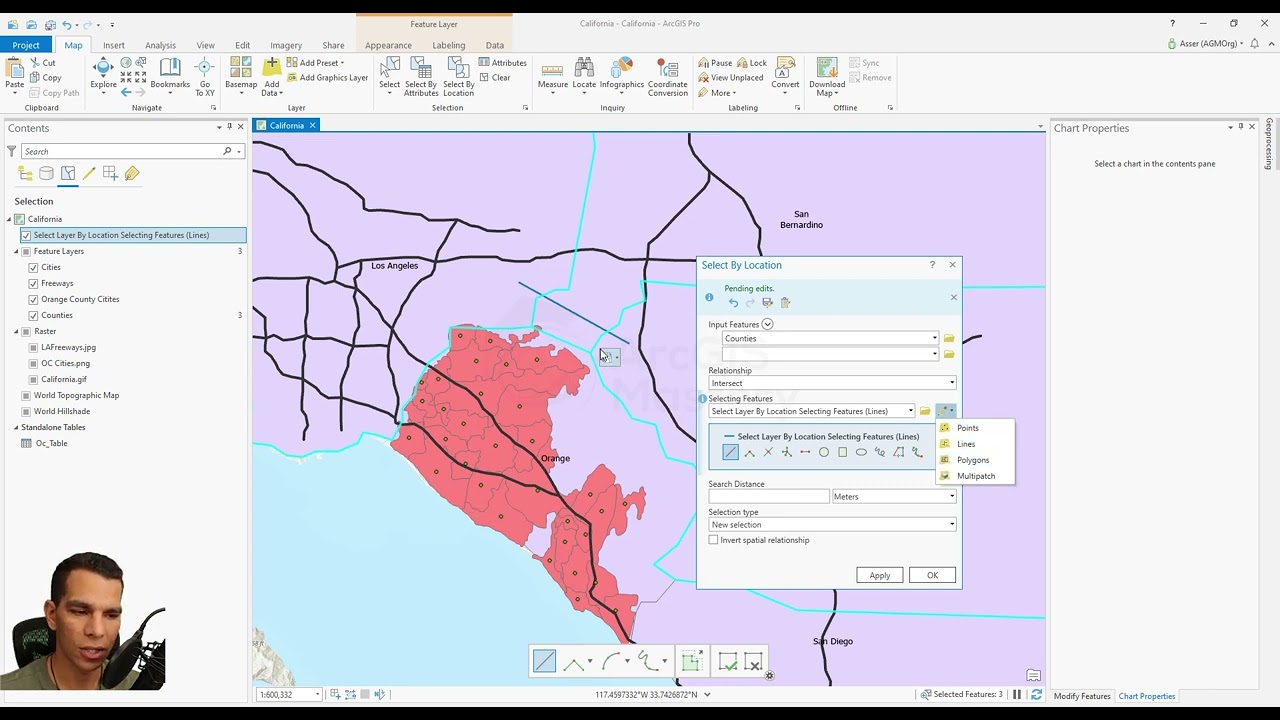
Task: Open the Analysis ribbon tab
Action: (x=160, y=45)
